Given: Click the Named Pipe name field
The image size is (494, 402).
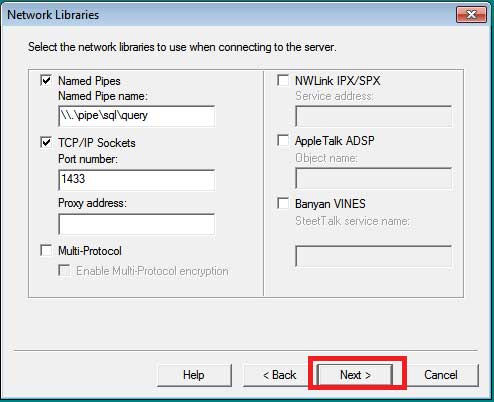Looking at the screenshot, I should (x=137, y=116).
